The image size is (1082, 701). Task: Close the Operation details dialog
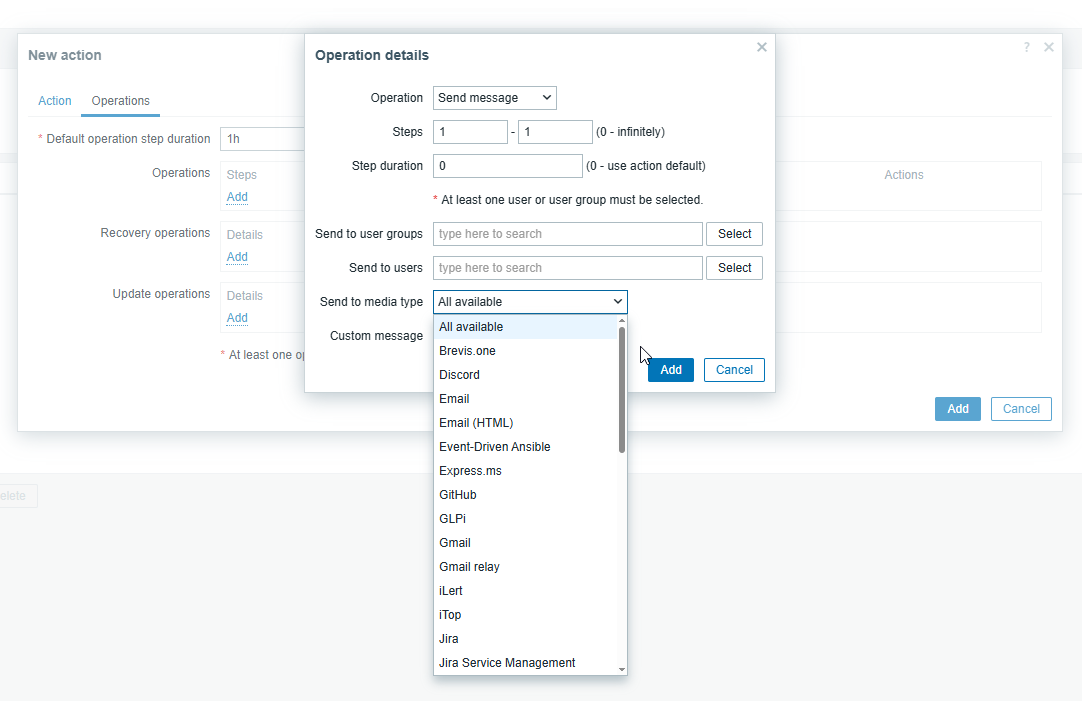[761, 47]
